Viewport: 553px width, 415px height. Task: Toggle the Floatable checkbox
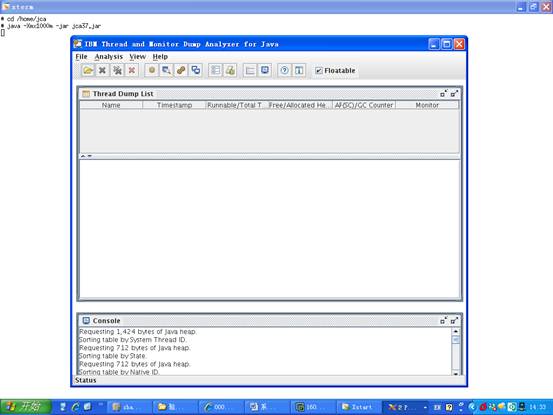click(318, 71)
